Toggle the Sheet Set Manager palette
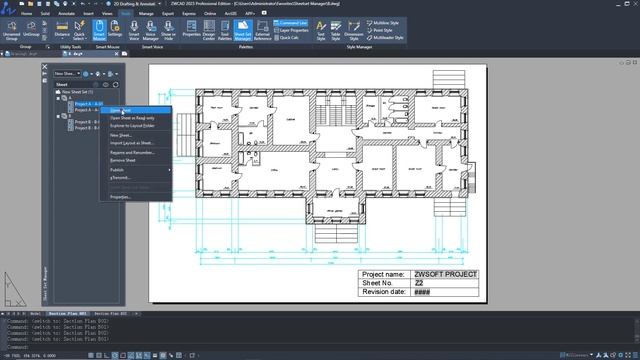 point(243,30)
